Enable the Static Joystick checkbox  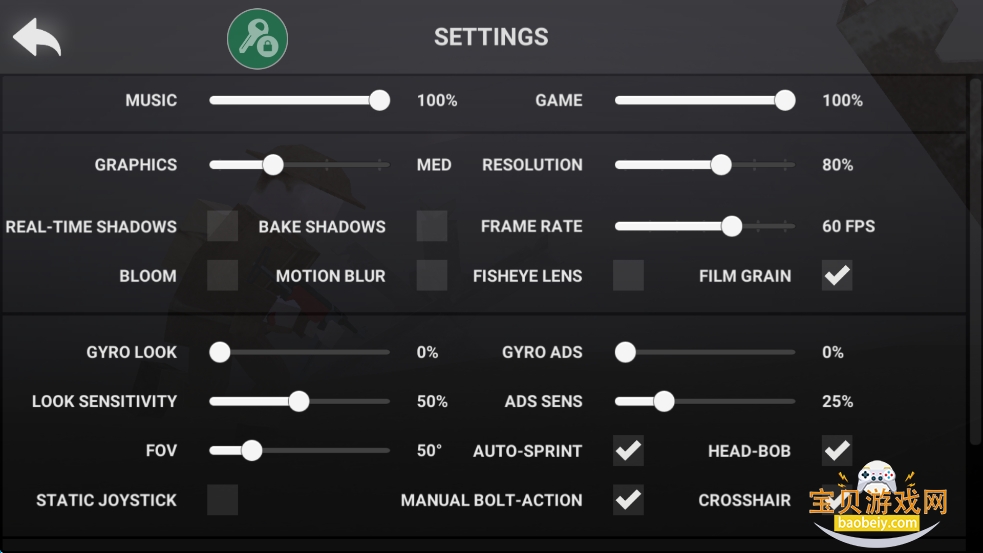tap(222, 499)
